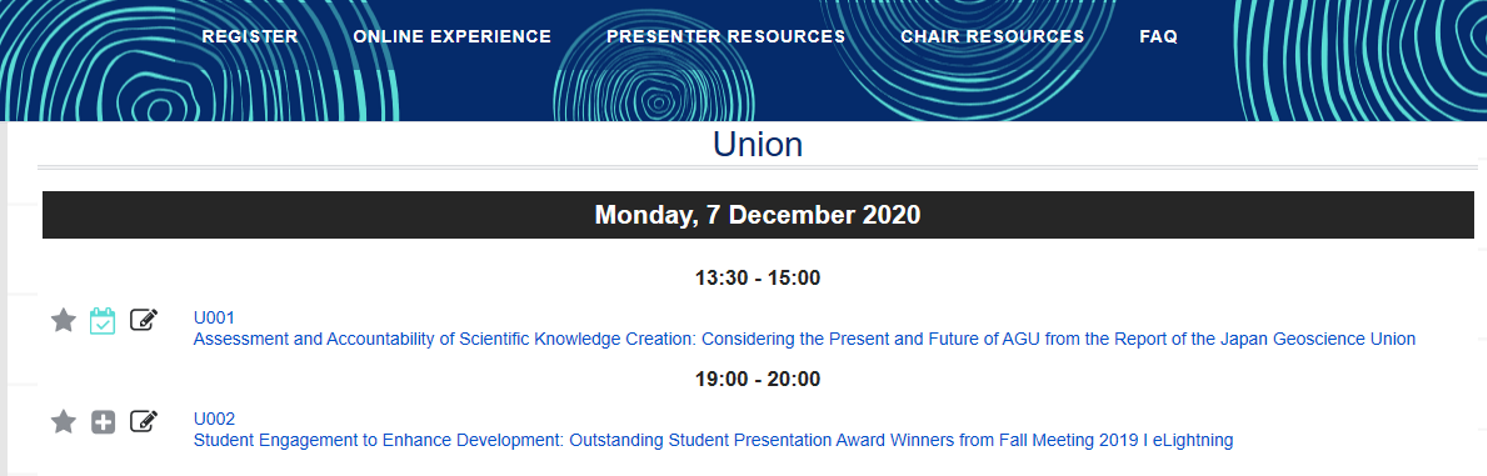Star the U002 Student Engagement session

[63, 421]
